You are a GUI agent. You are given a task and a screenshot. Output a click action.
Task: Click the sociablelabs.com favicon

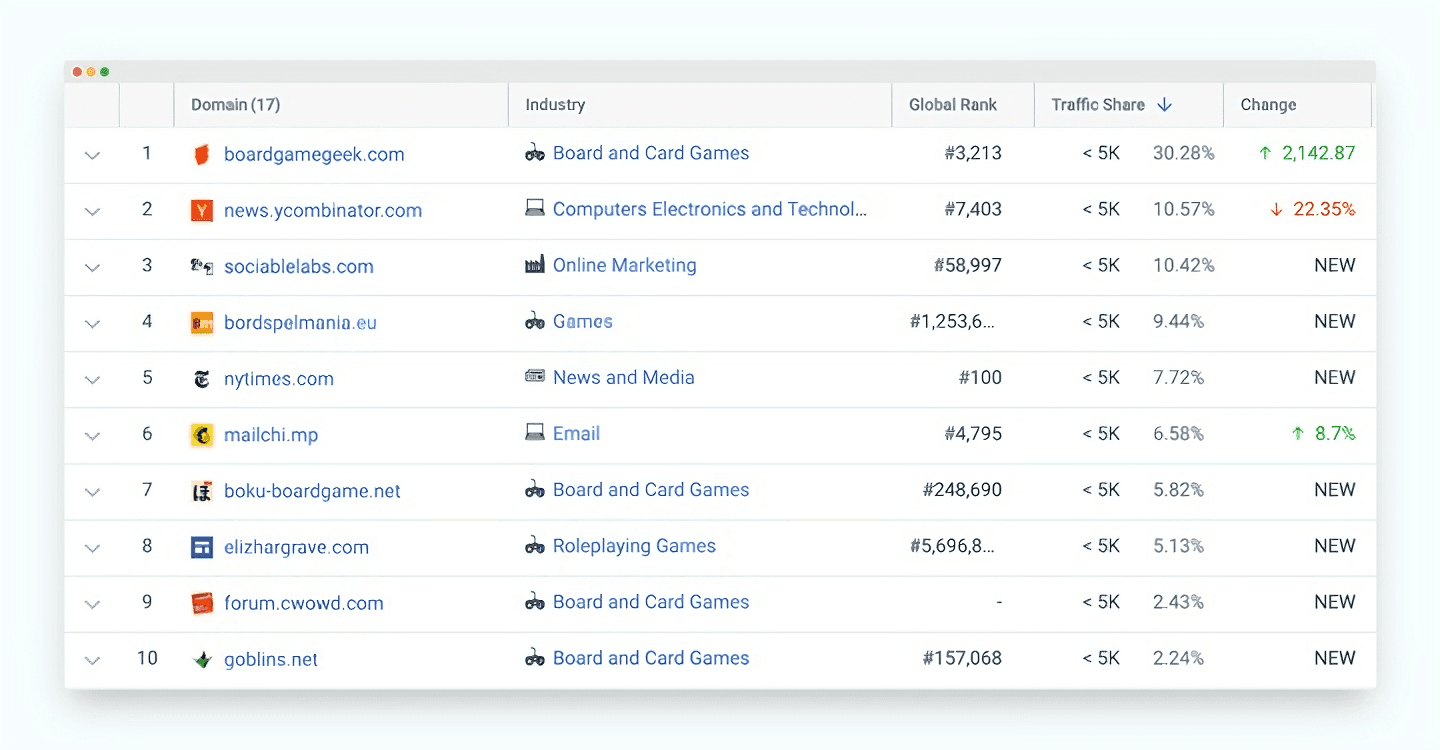tap(202, 266)
